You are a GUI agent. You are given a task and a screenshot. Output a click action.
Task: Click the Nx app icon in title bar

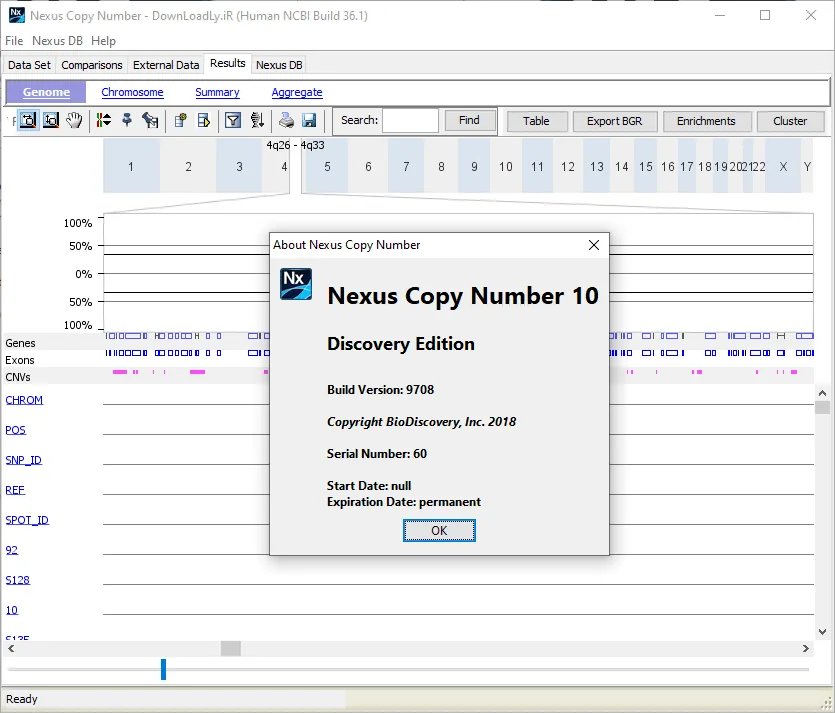(17, 15)
